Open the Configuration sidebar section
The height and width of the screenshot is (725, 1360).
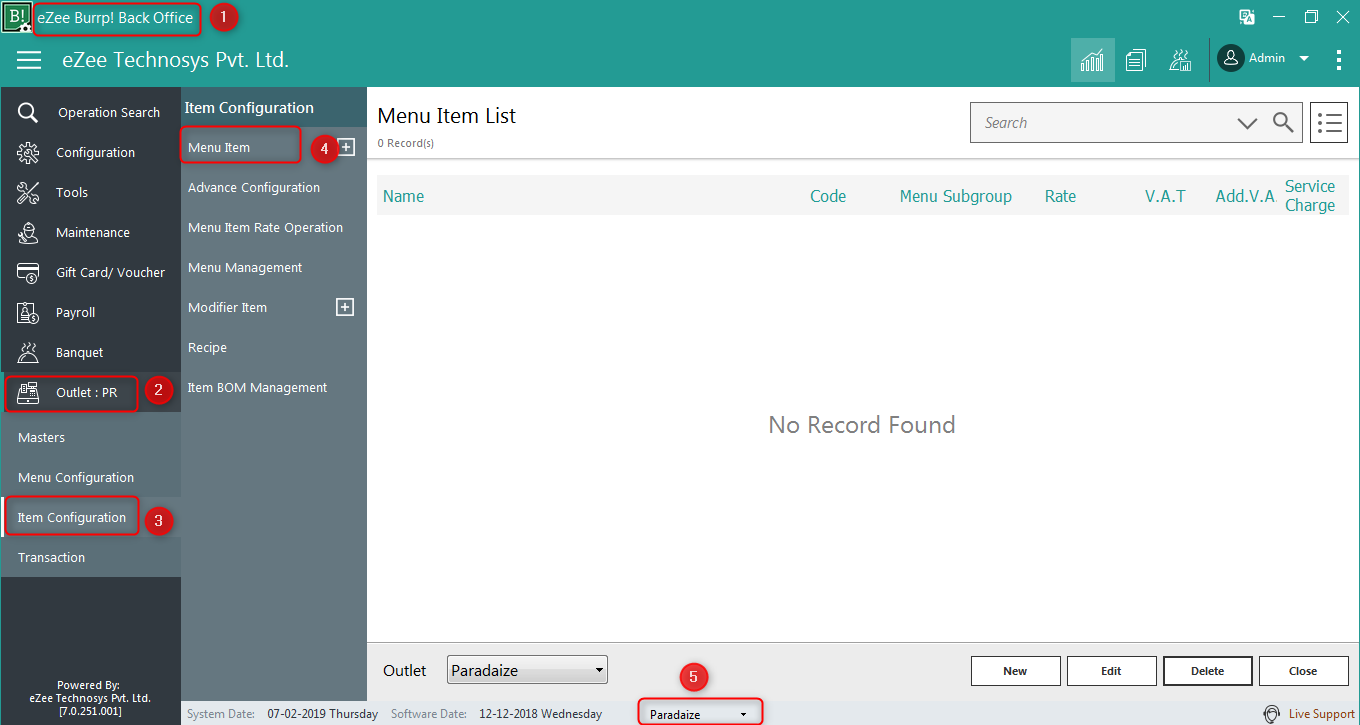coord(90,153)
